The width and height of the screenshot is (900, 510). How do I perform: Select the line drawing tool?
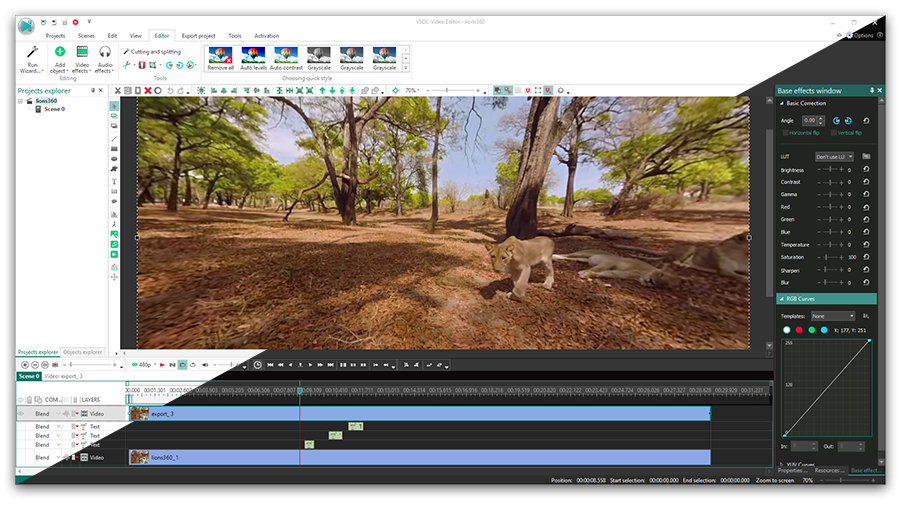tap(114, 139)
